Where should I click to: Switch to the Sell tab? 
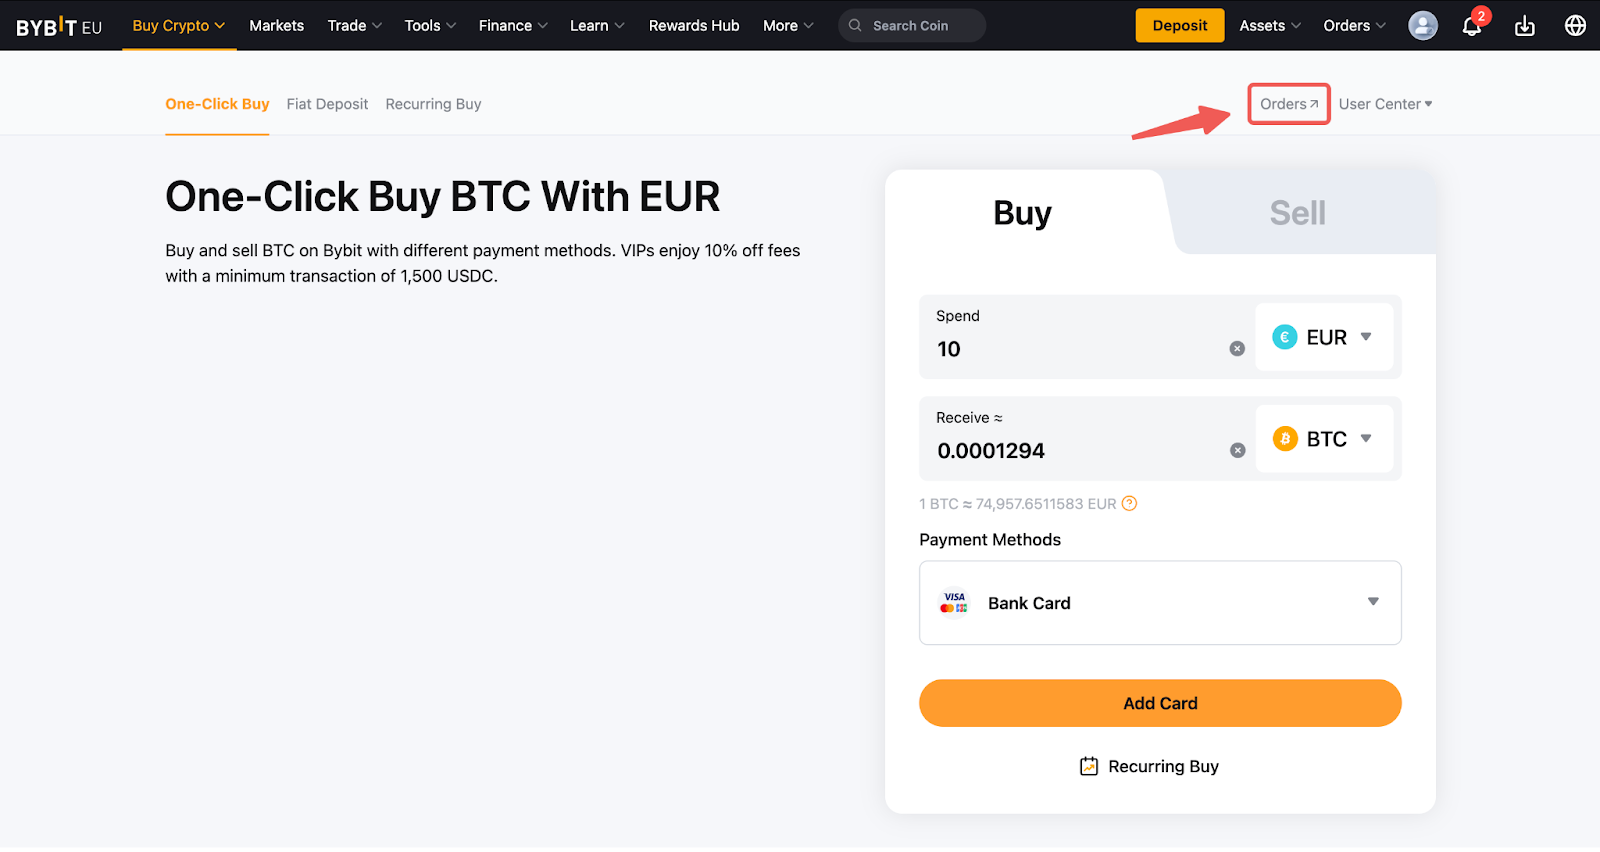coord(1297,213)
